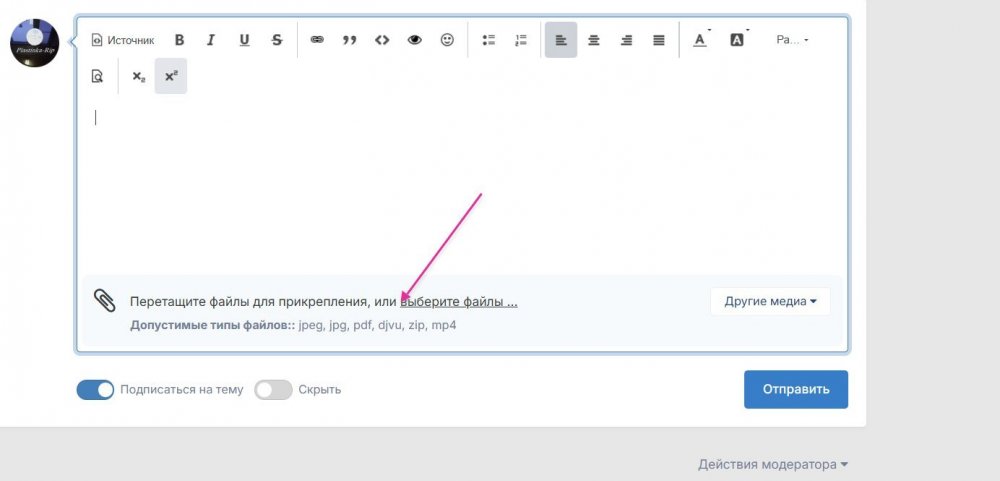Expand the font size dropdown
The height and width of the screenshot is (481, 1000).
click(792, 40)
